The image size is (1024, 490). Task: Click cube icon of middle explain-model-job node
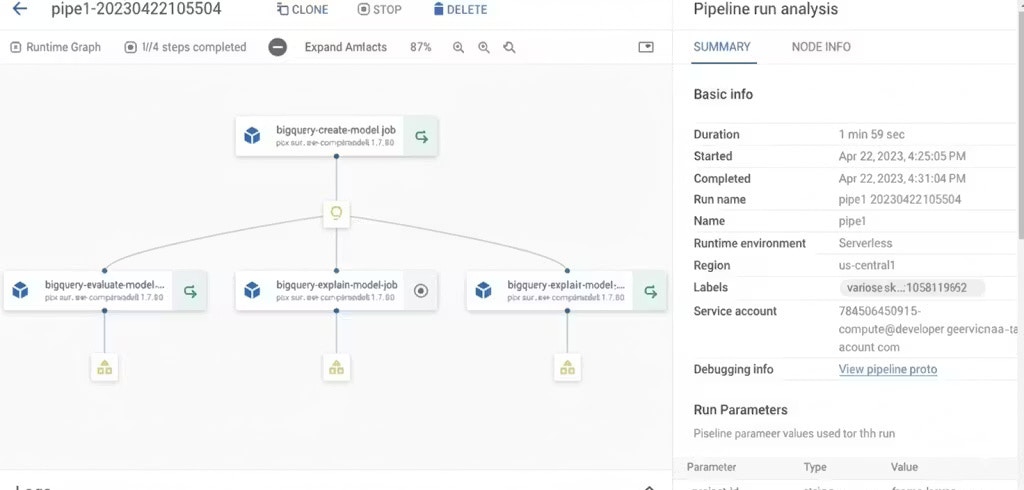252,291
